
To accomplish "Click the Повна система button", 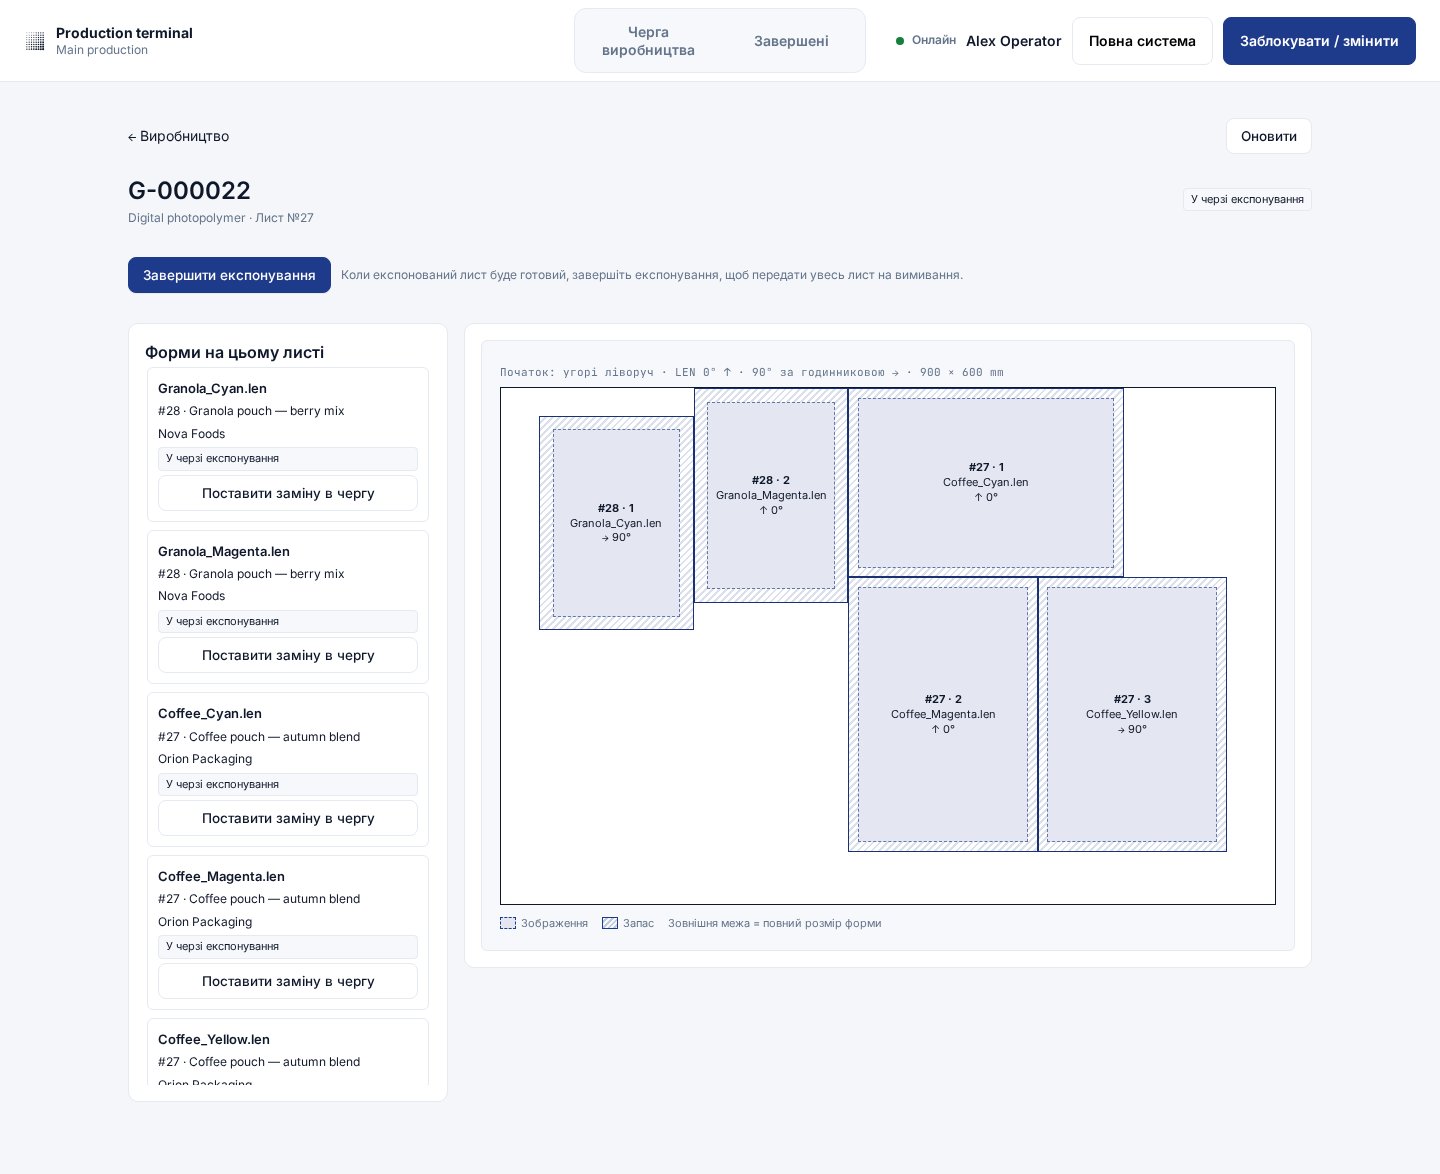I will [x=1142, y=41].
